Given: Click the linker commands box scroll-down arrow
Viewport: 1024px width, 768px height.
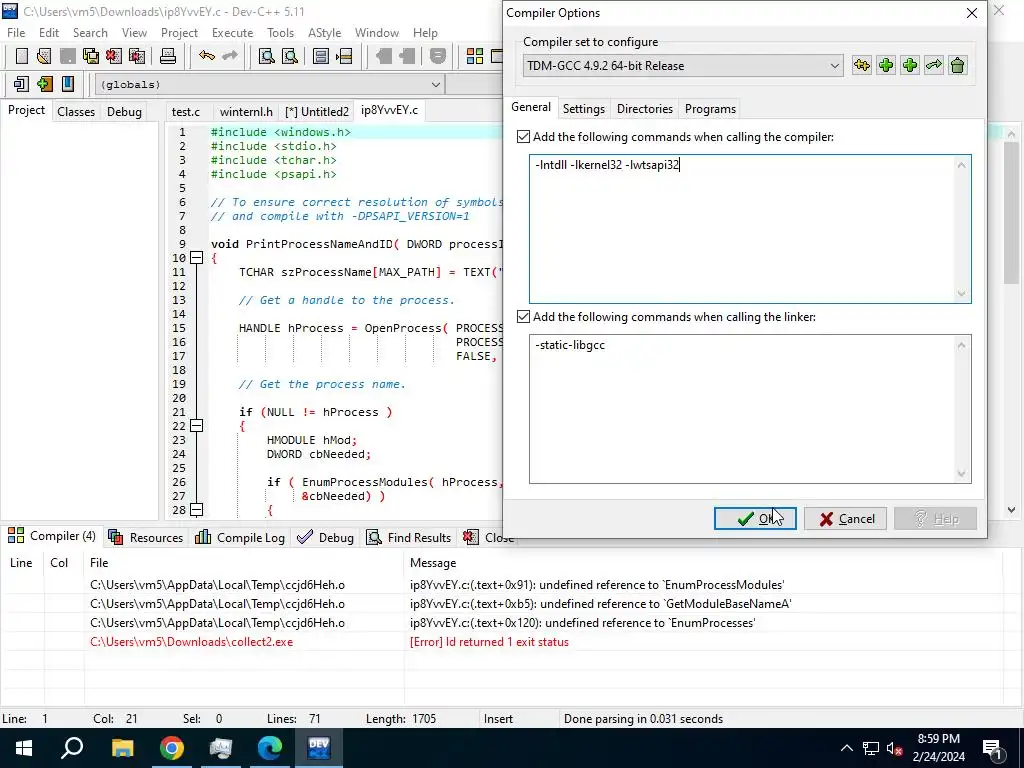Looking at the screenshot, I should point(961,473).
